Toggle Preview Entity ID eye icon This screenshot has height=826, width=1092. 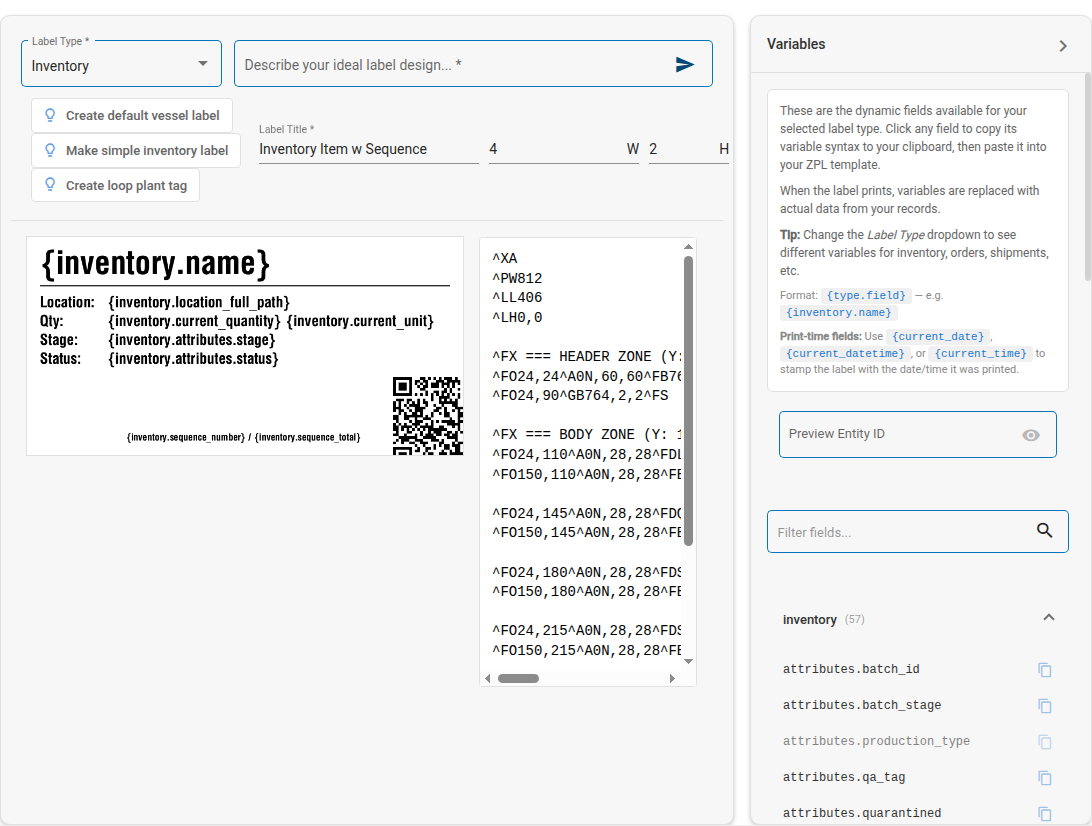tap(1031, 435)
